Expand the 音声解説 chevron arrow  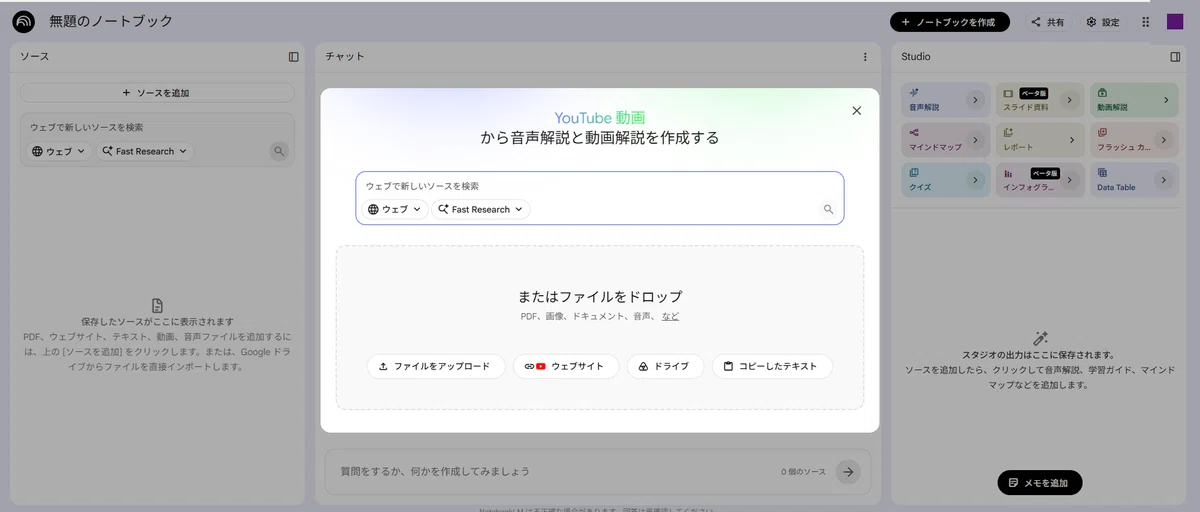976,99
